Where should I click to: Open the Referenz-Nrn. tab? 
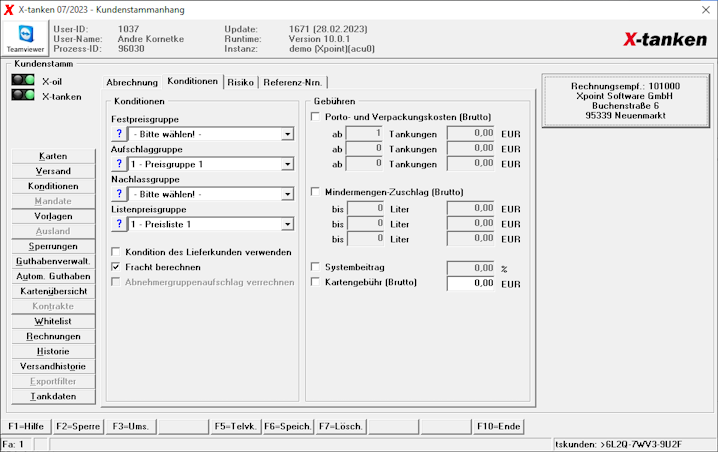click(x=293, y=82)
